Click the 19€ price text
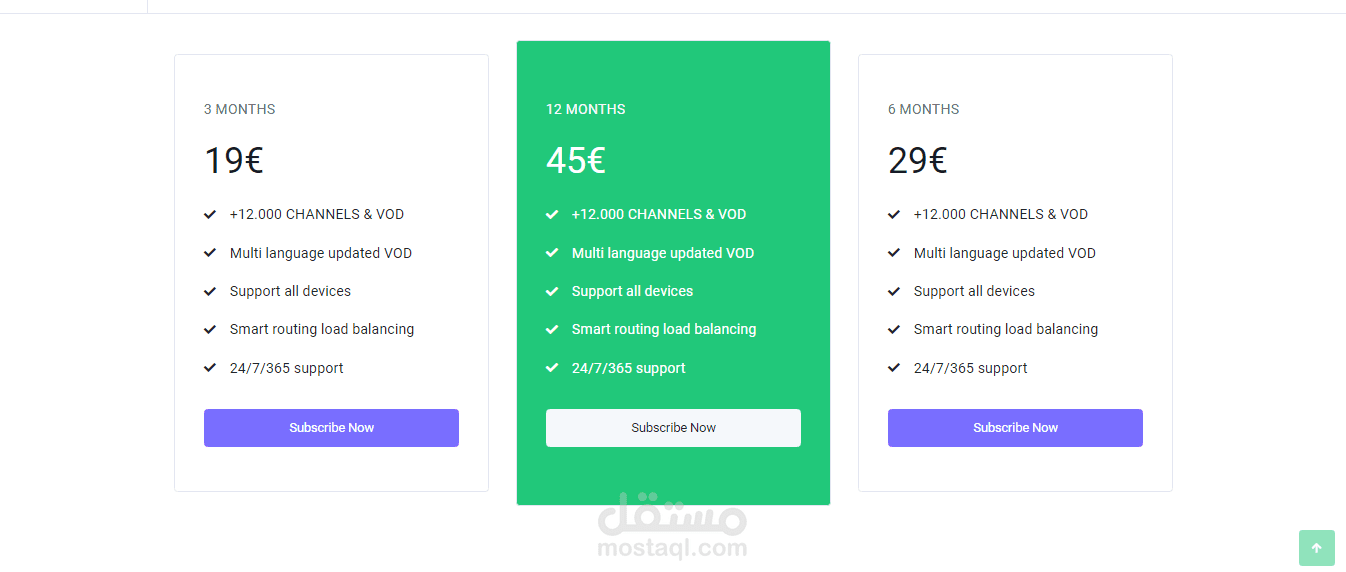This screenshot has height=572, width=1346. 234,160
